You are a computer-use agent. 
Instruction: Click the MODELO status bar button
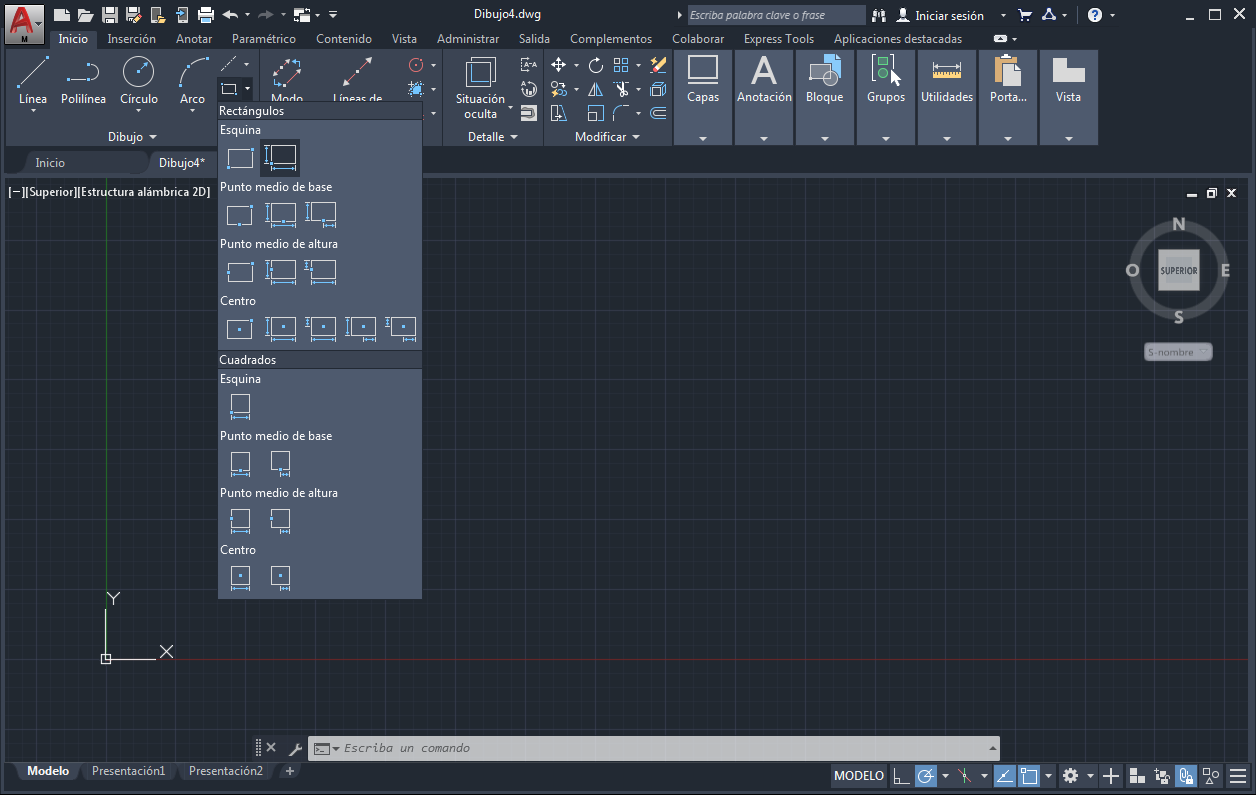click(859, 776)
